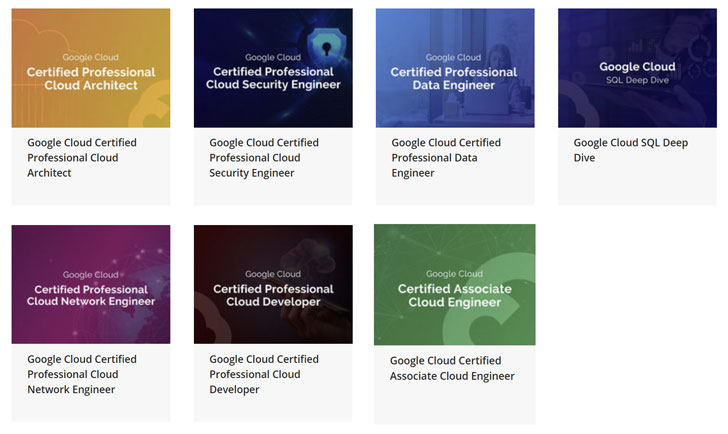Follow the Professional Cloud Developer title link
Screen dimensions: 728x434
coord(264,374)
